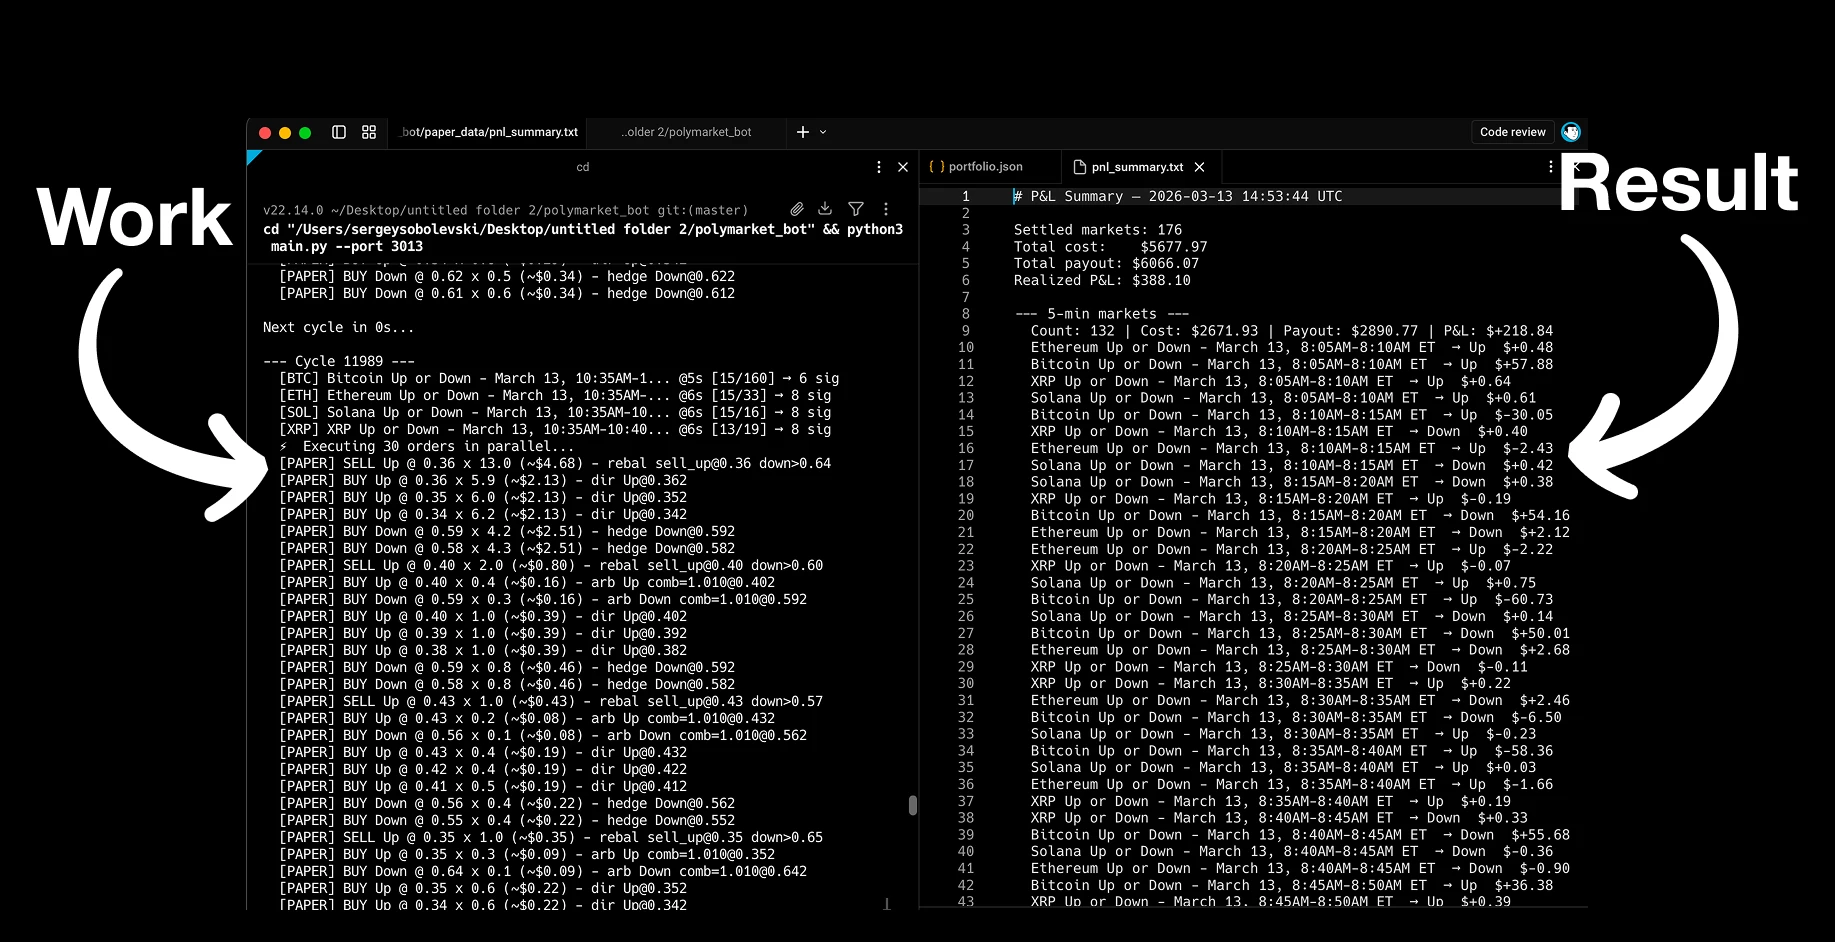Image resolution: width=1835 pixels, height=942 pixels.
Task: Close the pnl_summary.txt editor tab
Action: [1200, 167]
